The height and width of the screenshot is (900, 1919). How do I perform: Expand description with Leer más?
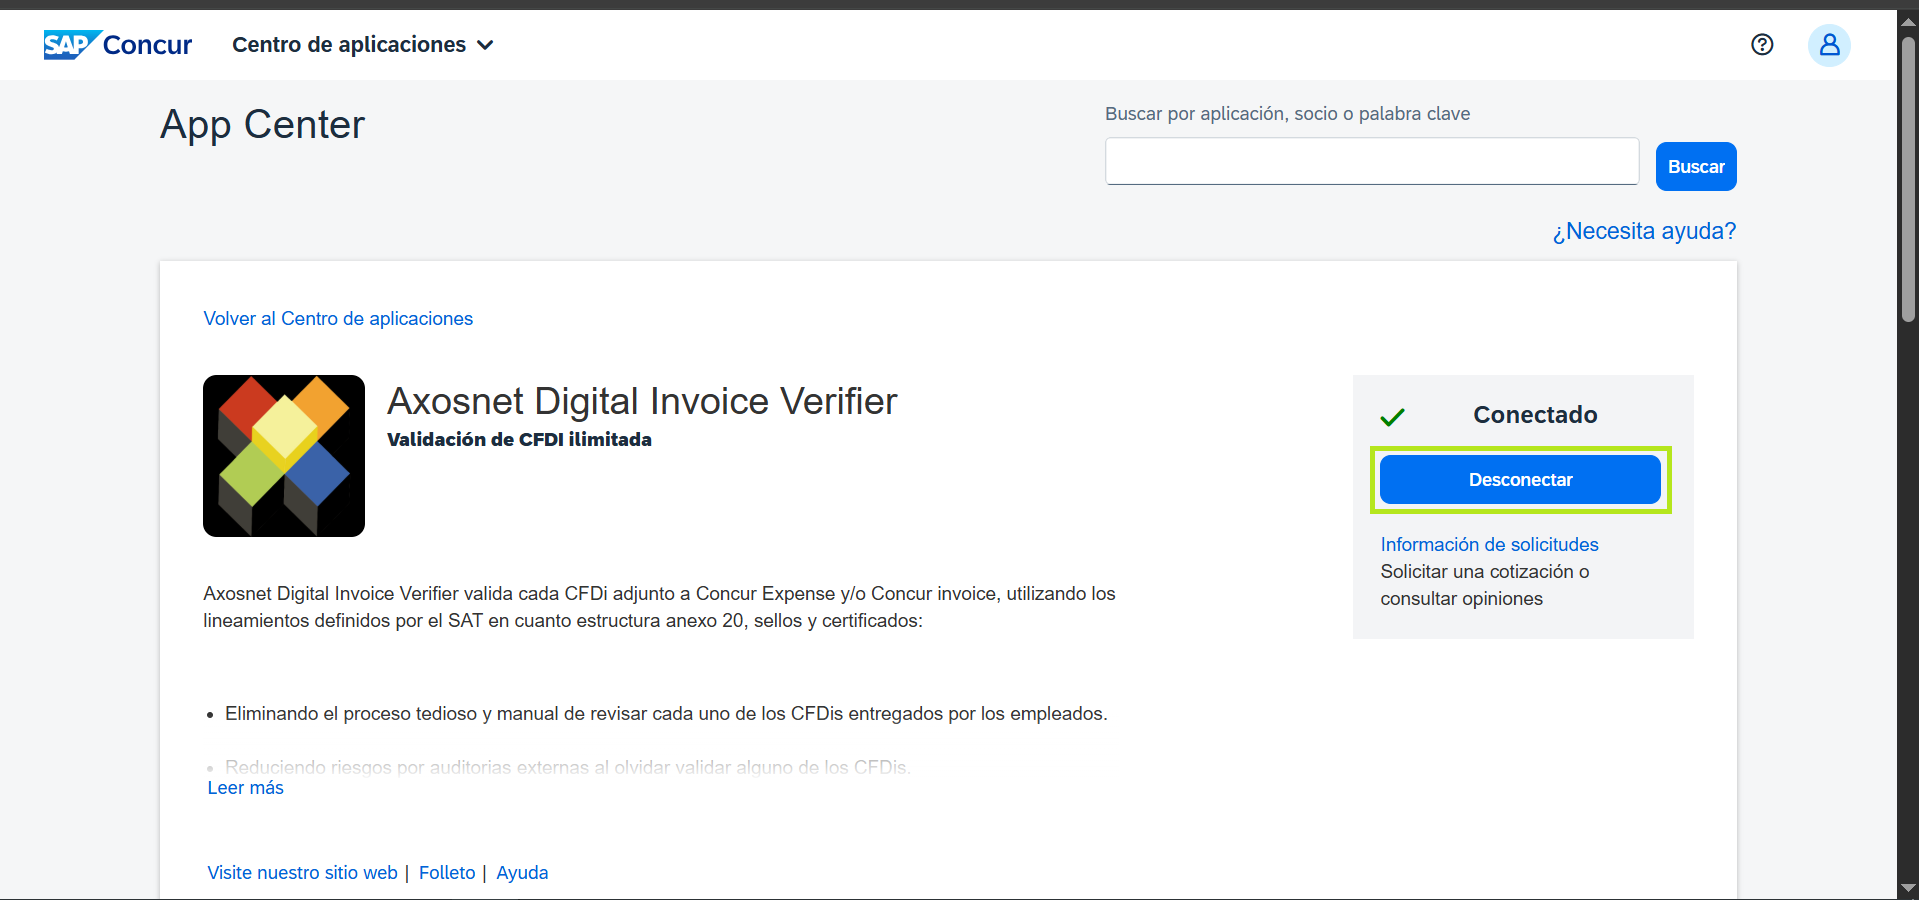tap(245, 788)
